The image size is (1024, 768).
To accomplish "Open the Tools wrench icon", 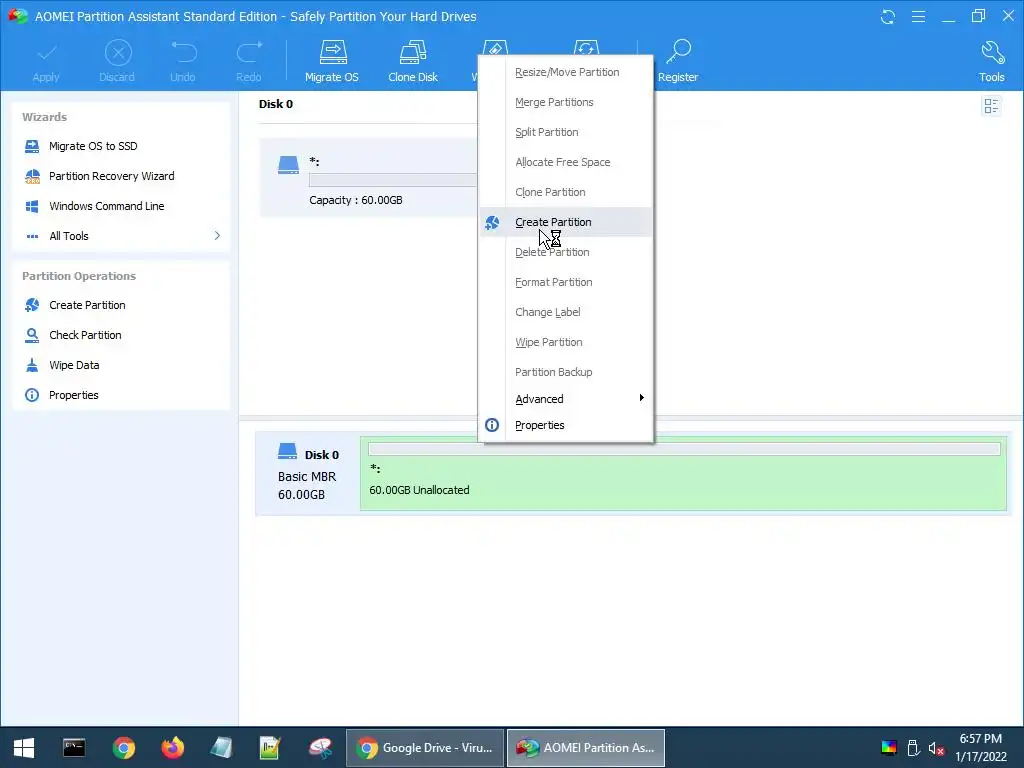I will coord(992,52).
